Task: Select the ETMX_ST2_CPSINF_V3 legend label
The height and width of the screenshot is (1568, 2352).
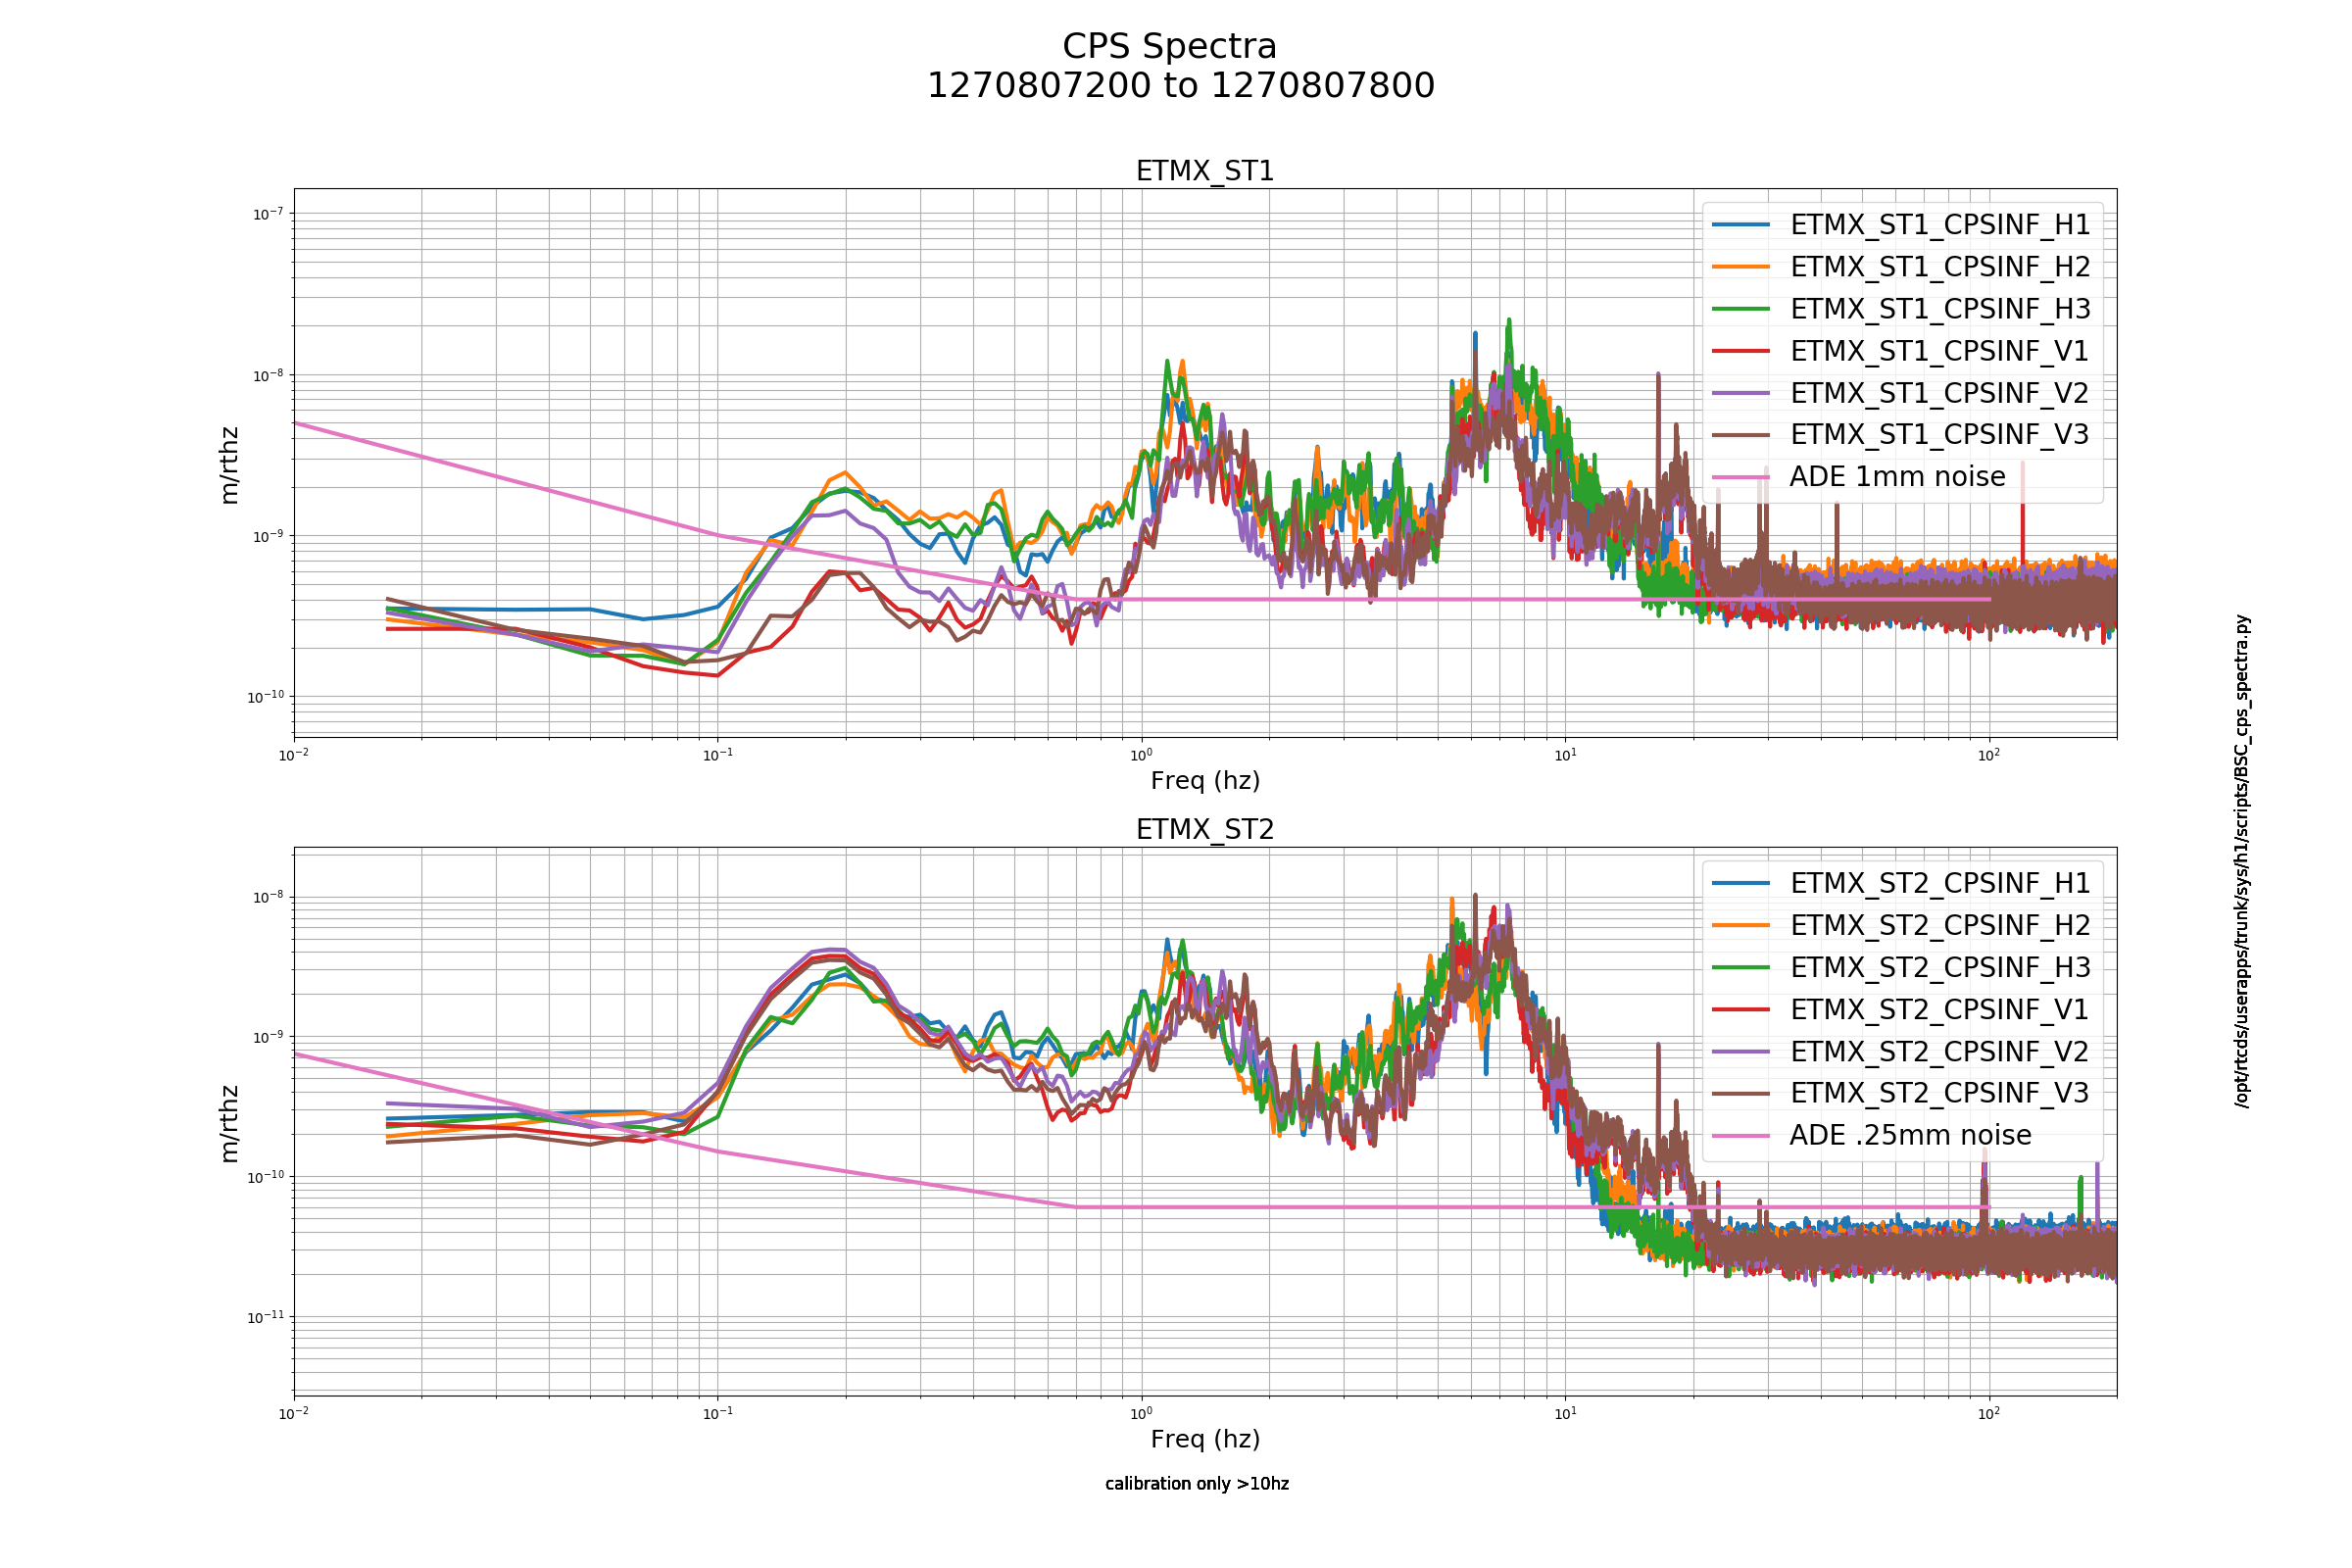Action: [1940, 1094]
